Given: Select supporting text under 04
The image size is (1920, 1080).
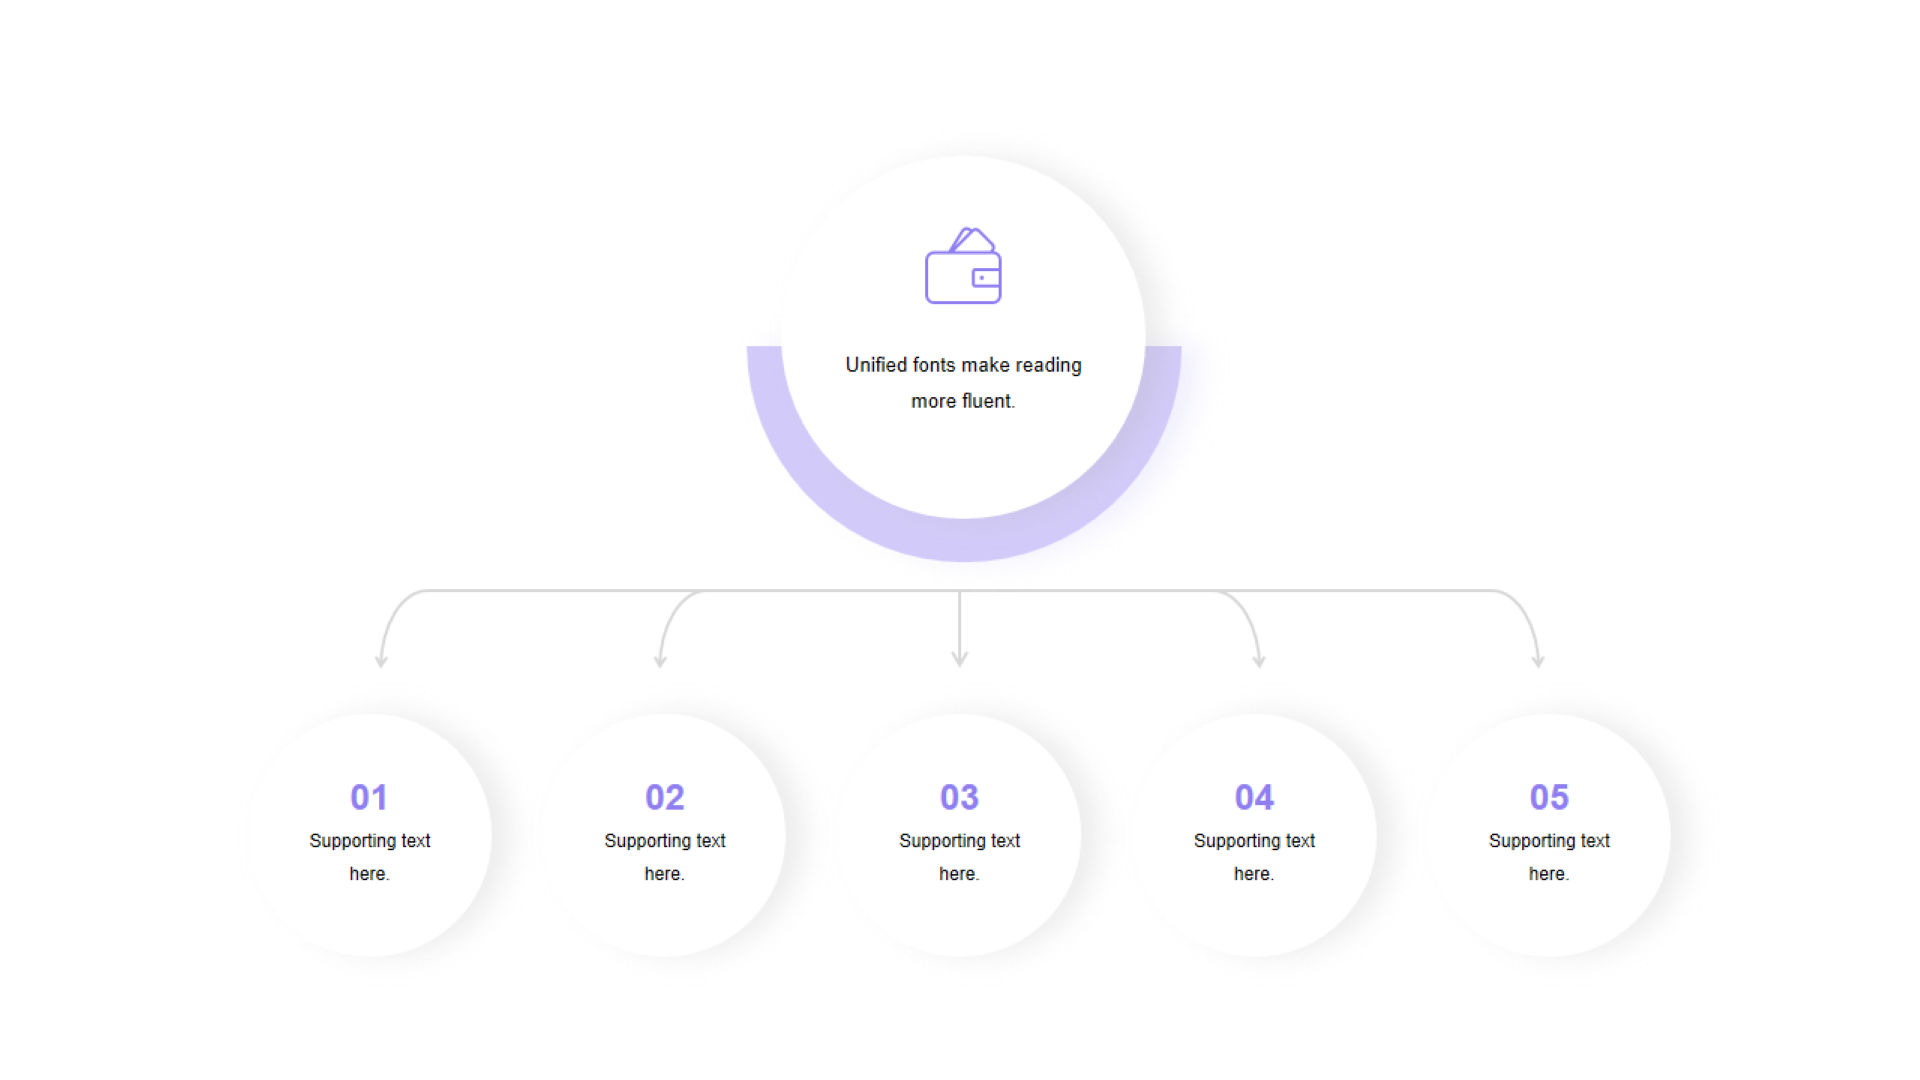Looking at the screenshot, I should (x=1254, y=857).
